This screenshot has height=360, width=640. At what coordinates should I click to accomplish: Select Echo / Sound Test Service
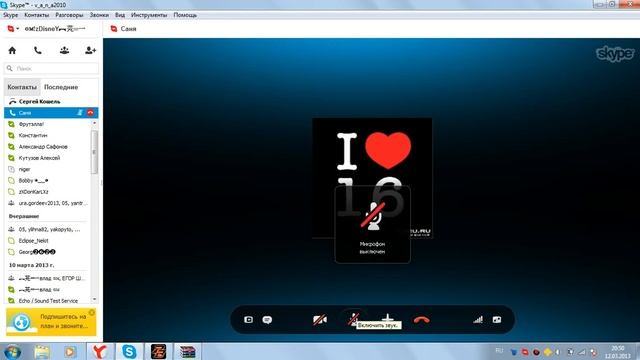click(48, 301)
